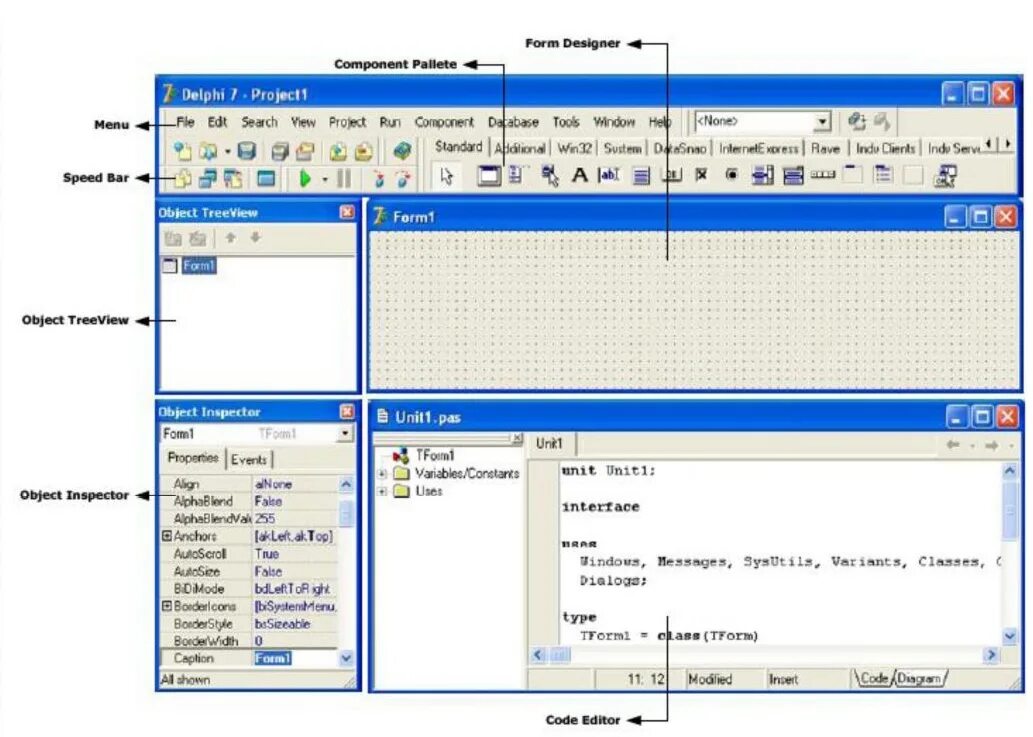Select the arrow pointer in component palette
This screenshot has width=1033, height=737.
click(447, 176)
